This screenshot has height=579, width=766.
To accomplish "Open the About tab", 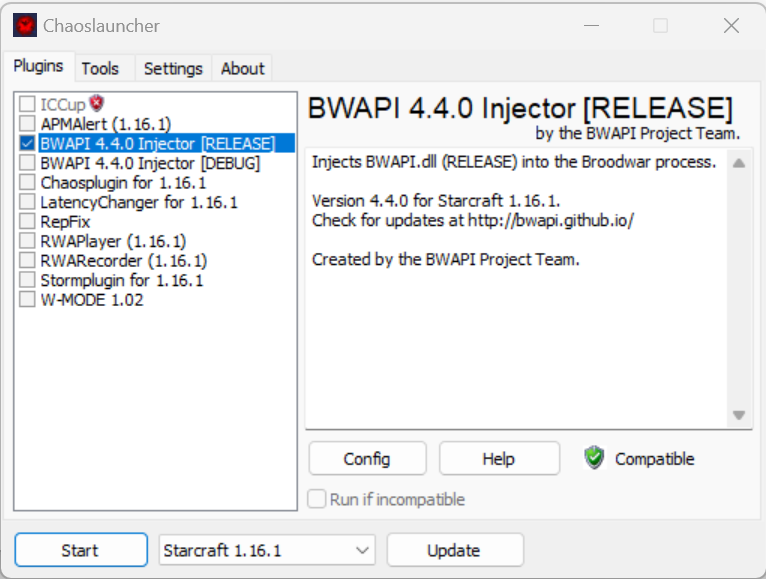I will click(242, 68).
